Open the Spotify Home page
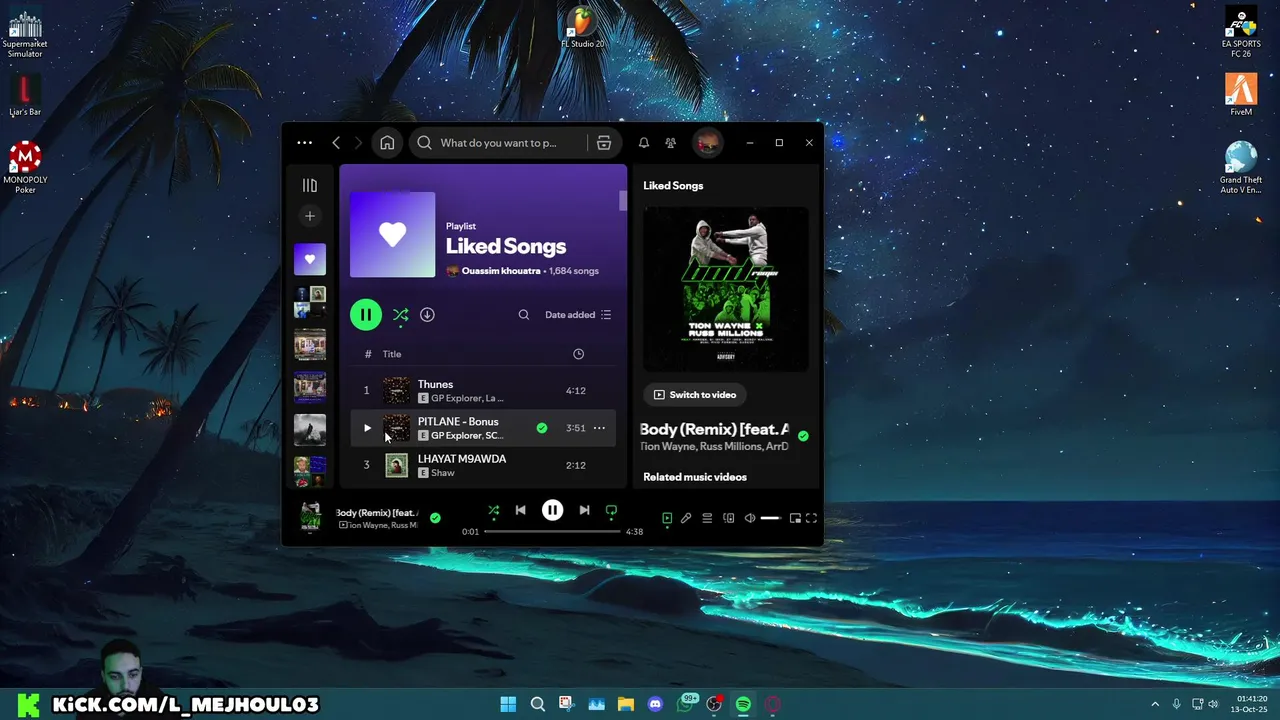The width and height of the screenshot is (1280, 720). [x=387, y=143]
